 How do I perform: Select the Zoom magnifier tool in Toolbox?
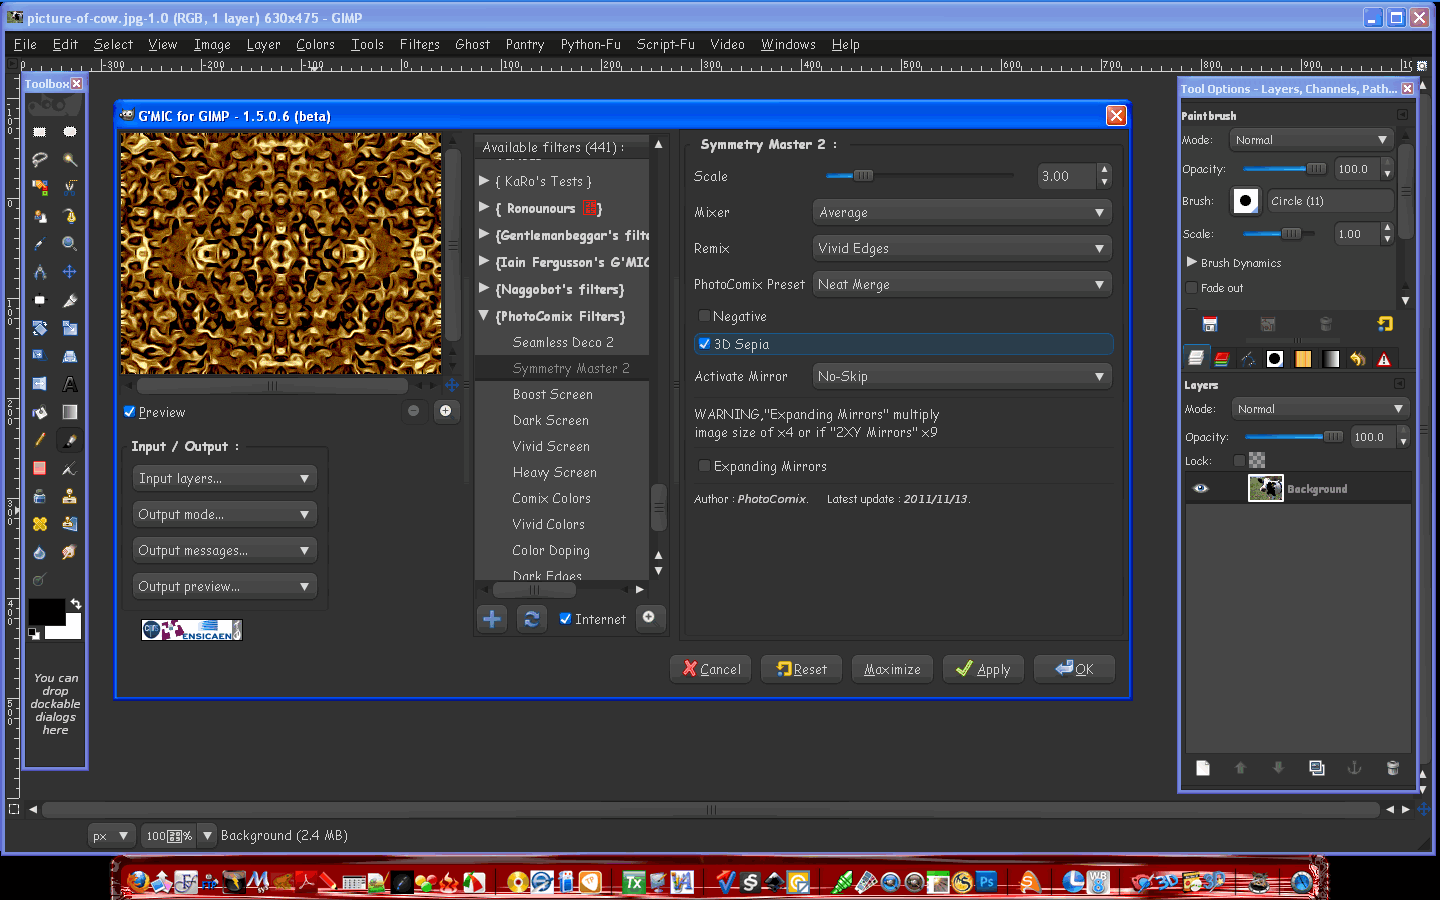[70, 244]
